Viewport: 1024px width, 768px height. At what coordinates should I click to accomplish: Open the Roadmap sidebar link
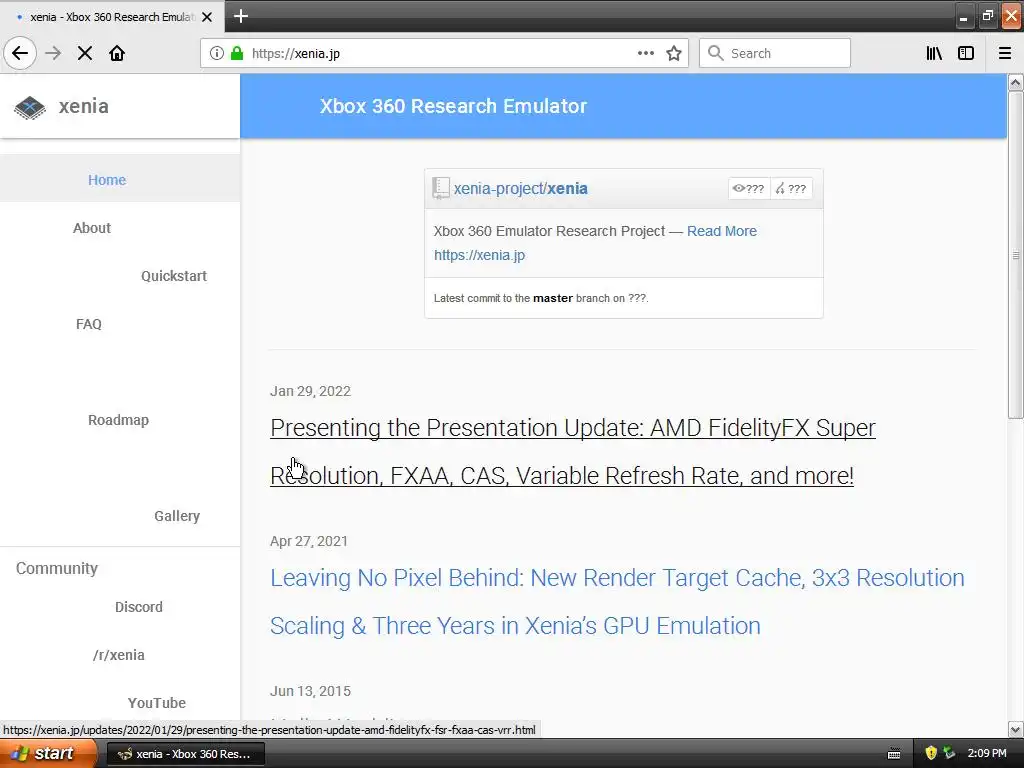(118, 420)
